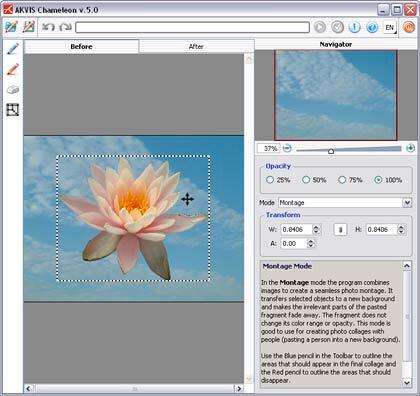Screen dimensions: 420x396
Task: Click the AKVIS Chameleon title bar logo
Action: coord(8,10)
